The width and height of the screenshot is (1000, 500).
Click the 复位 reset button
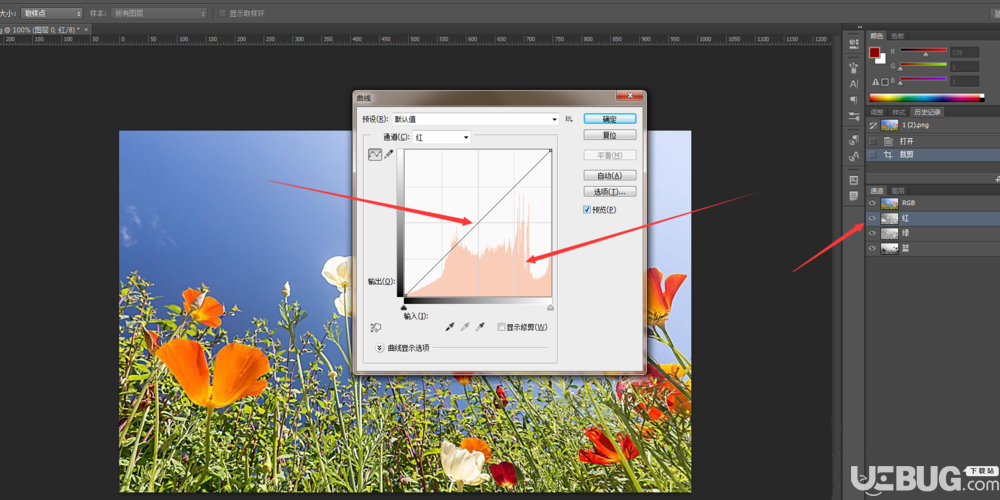pyautogui.click(x=610, y=135)
